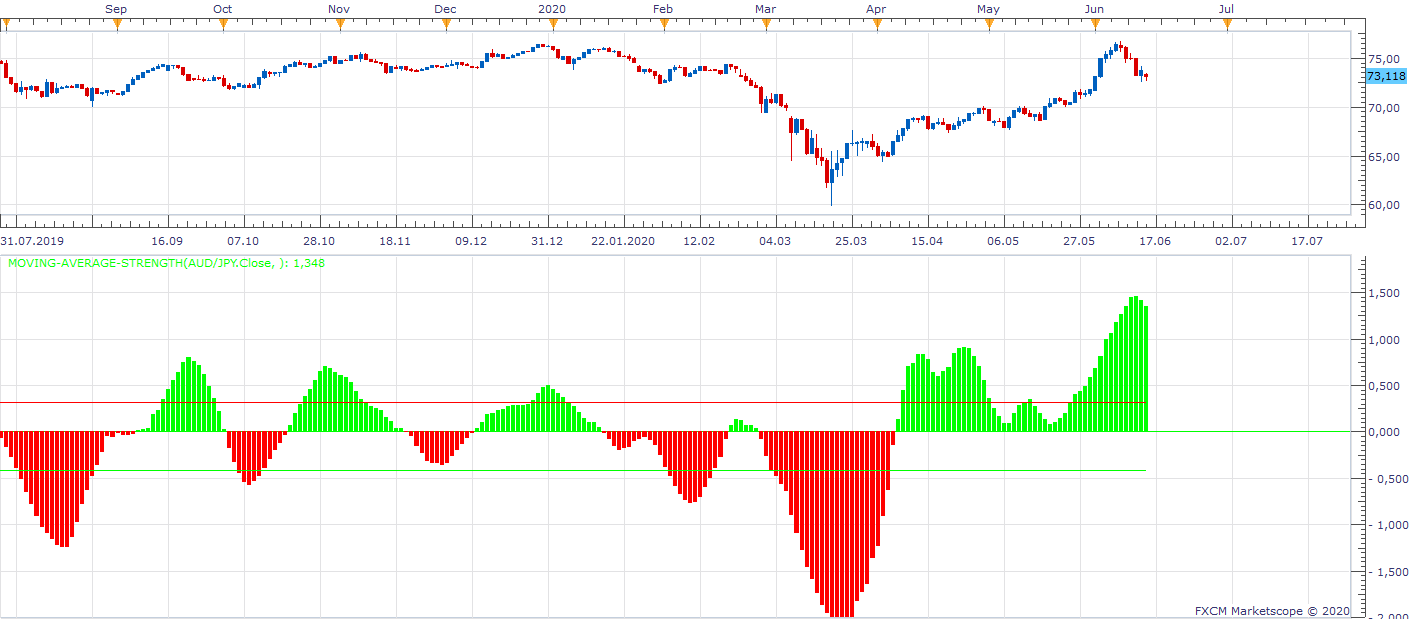Select the Jul month marker

(1226, 9)
